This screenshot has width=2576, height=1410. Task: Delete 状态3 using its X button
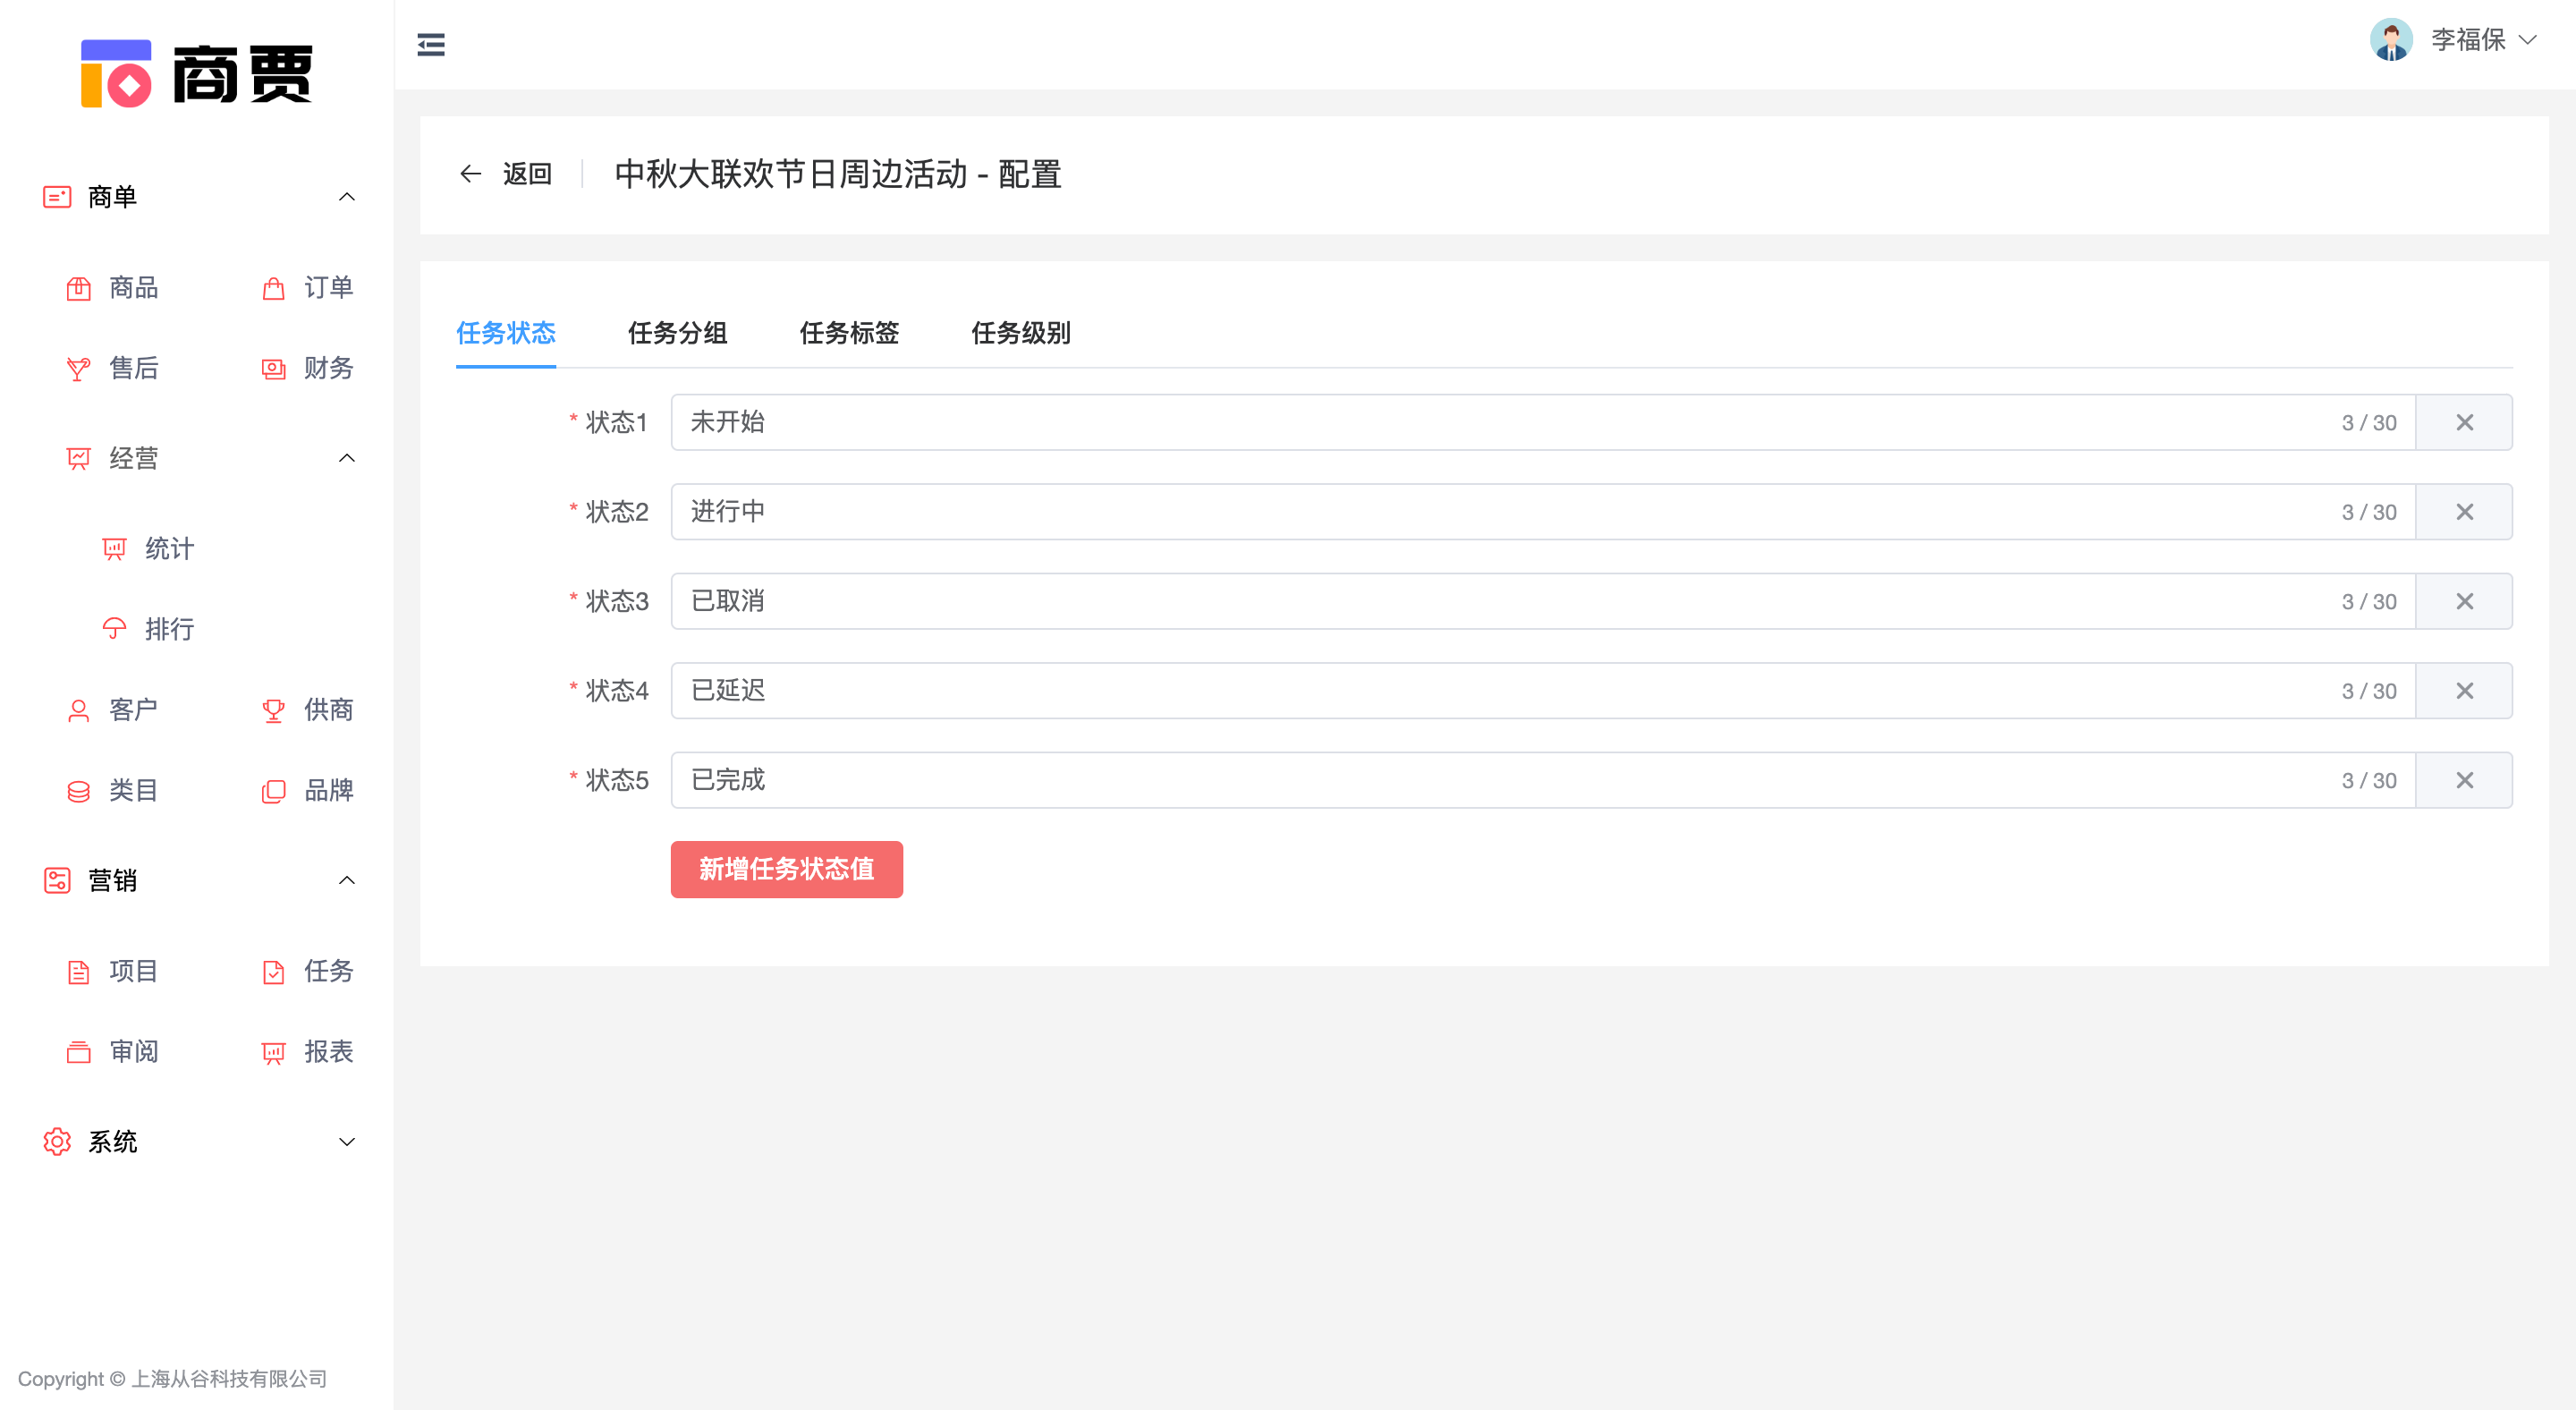pos(2464,600)
